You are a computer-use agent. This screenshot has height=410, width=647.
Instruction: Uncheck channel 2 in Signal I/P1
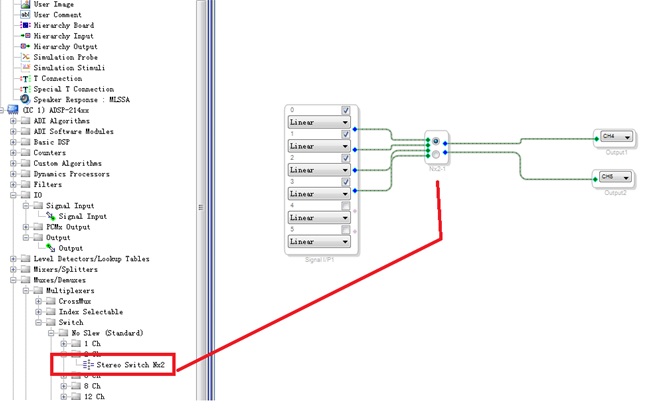(x=345, y=158)
